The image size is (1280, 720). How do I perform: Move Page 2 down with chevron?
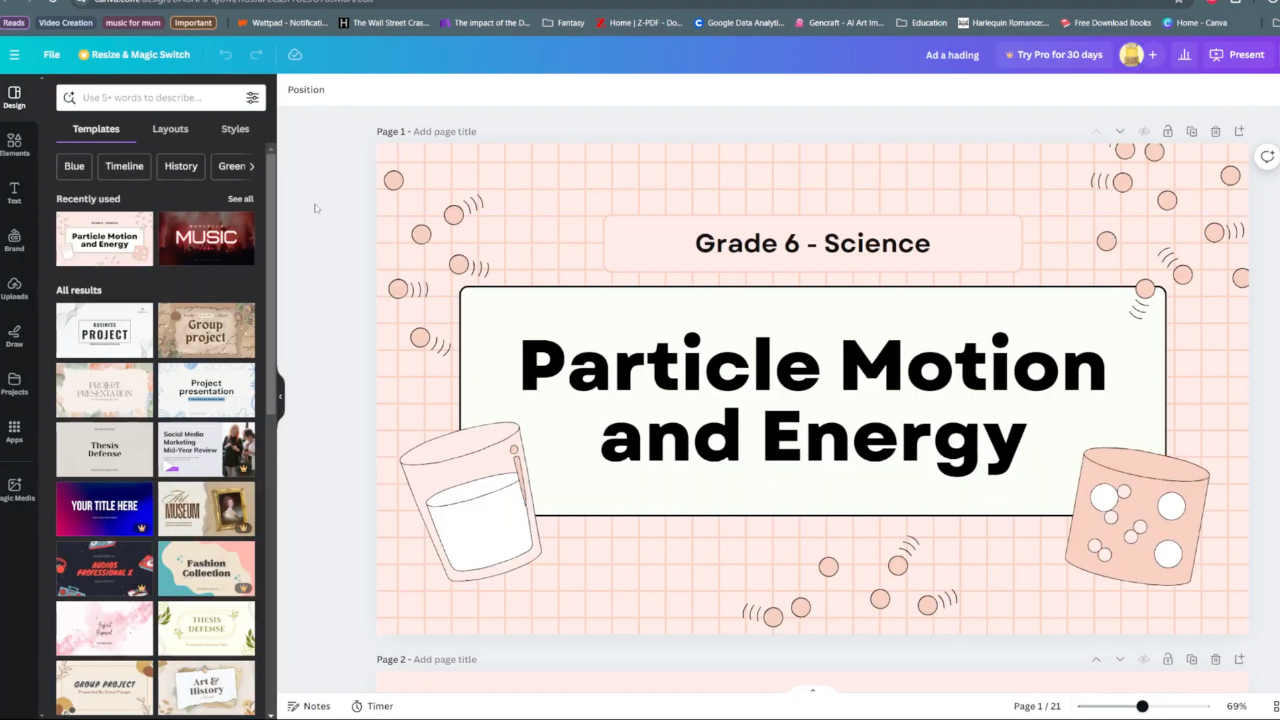click(x=1120, y=659)
